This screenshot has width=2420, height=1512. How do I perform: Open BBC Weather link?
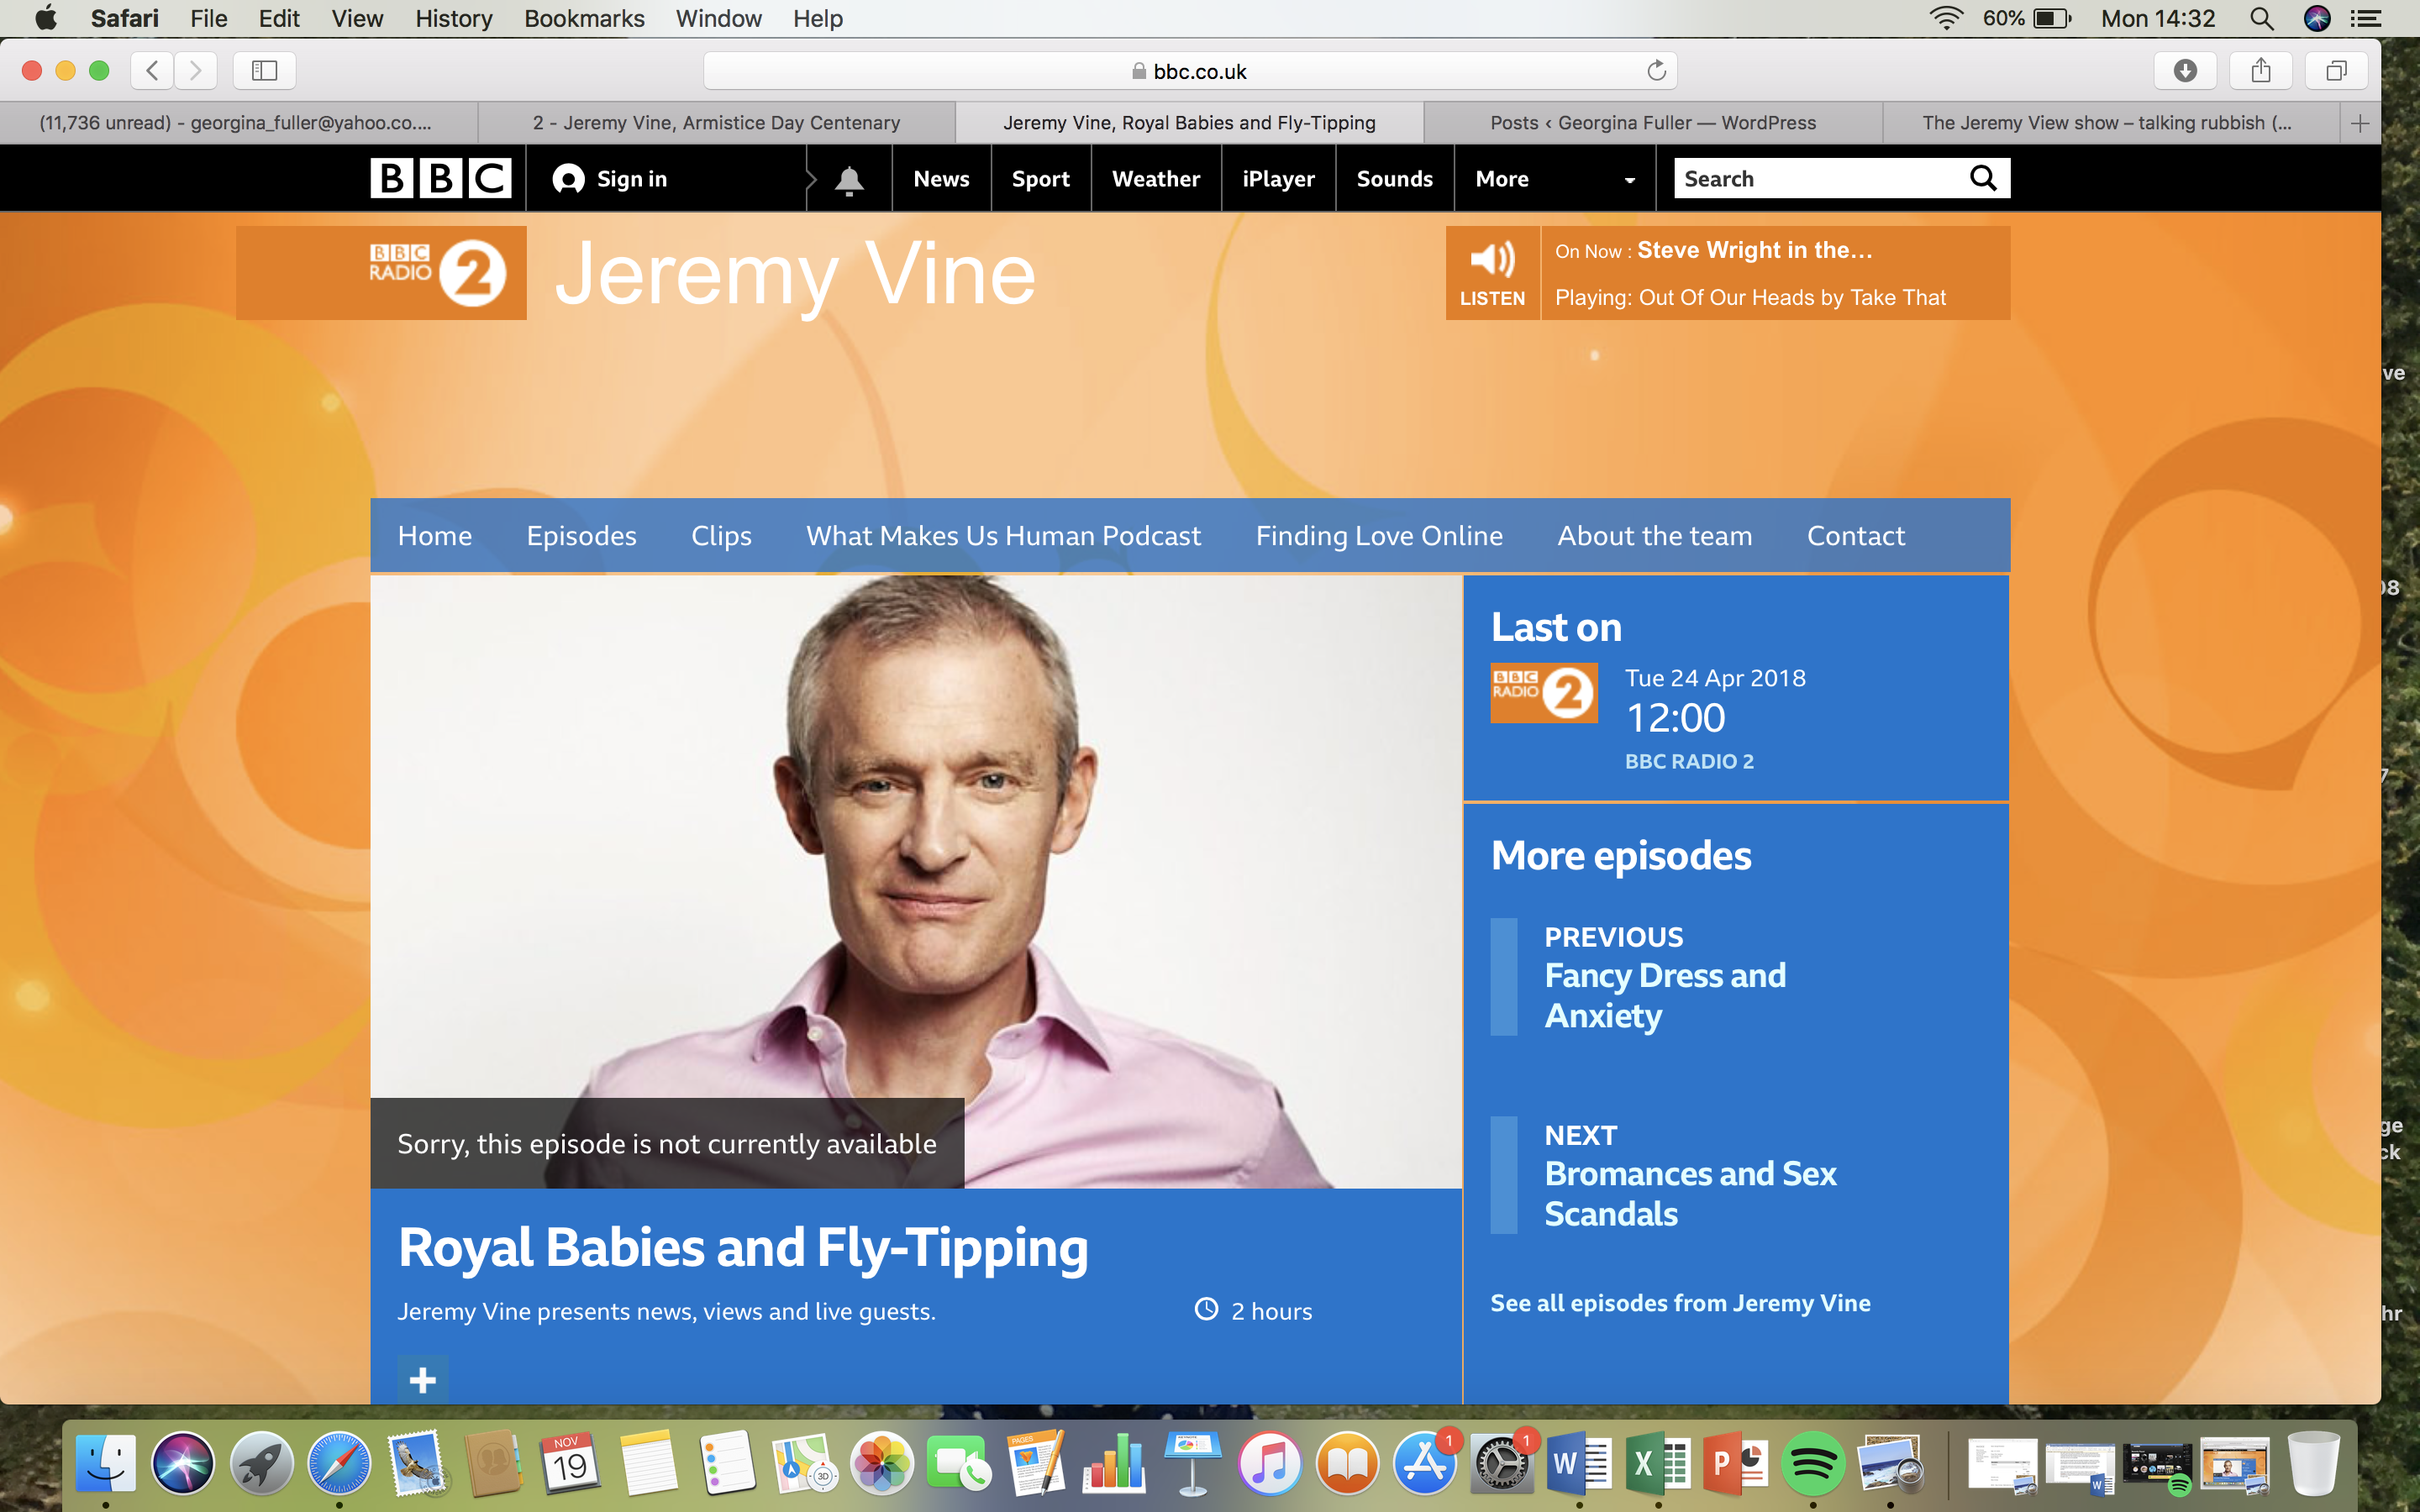tap(1156, 179)
